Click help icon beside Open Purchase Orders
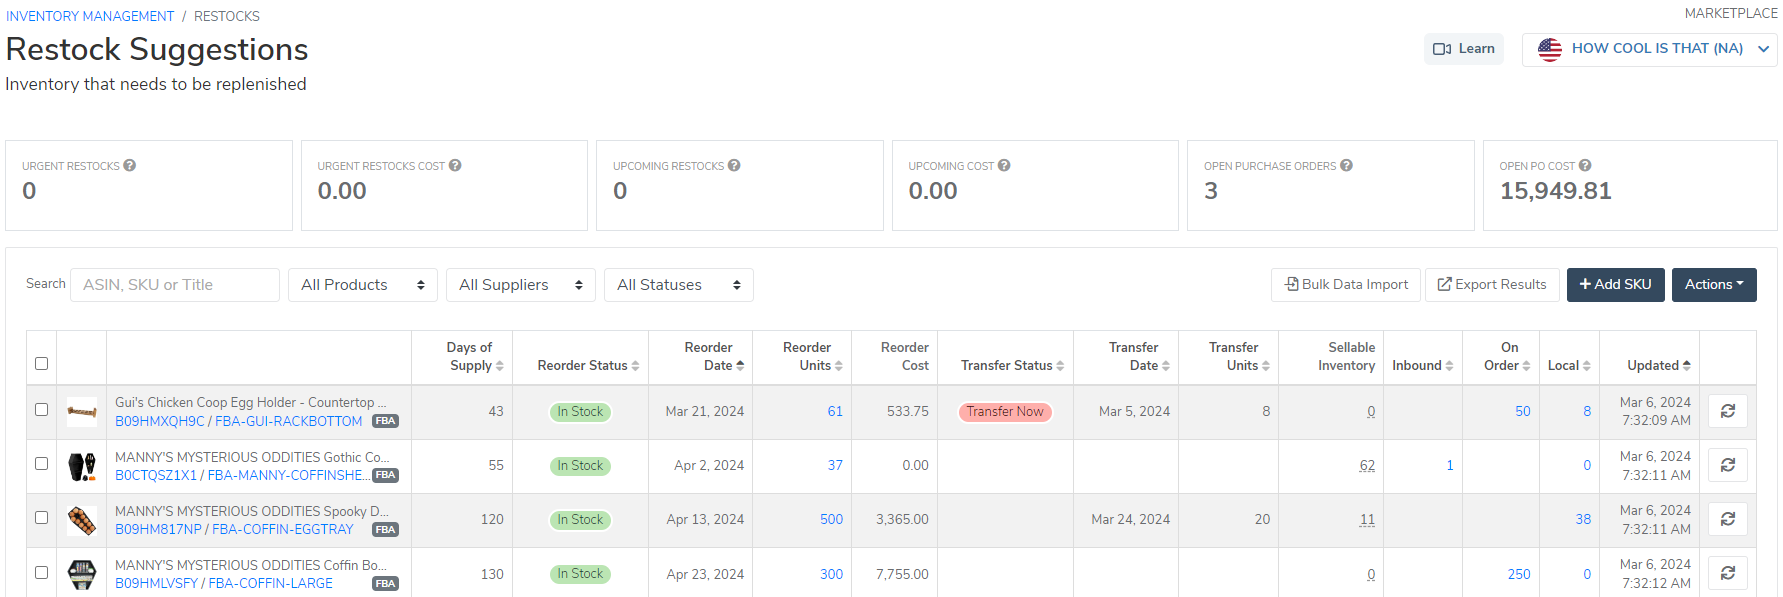The width and height of the screenshot is (1783, 597). click(1346, 166)
